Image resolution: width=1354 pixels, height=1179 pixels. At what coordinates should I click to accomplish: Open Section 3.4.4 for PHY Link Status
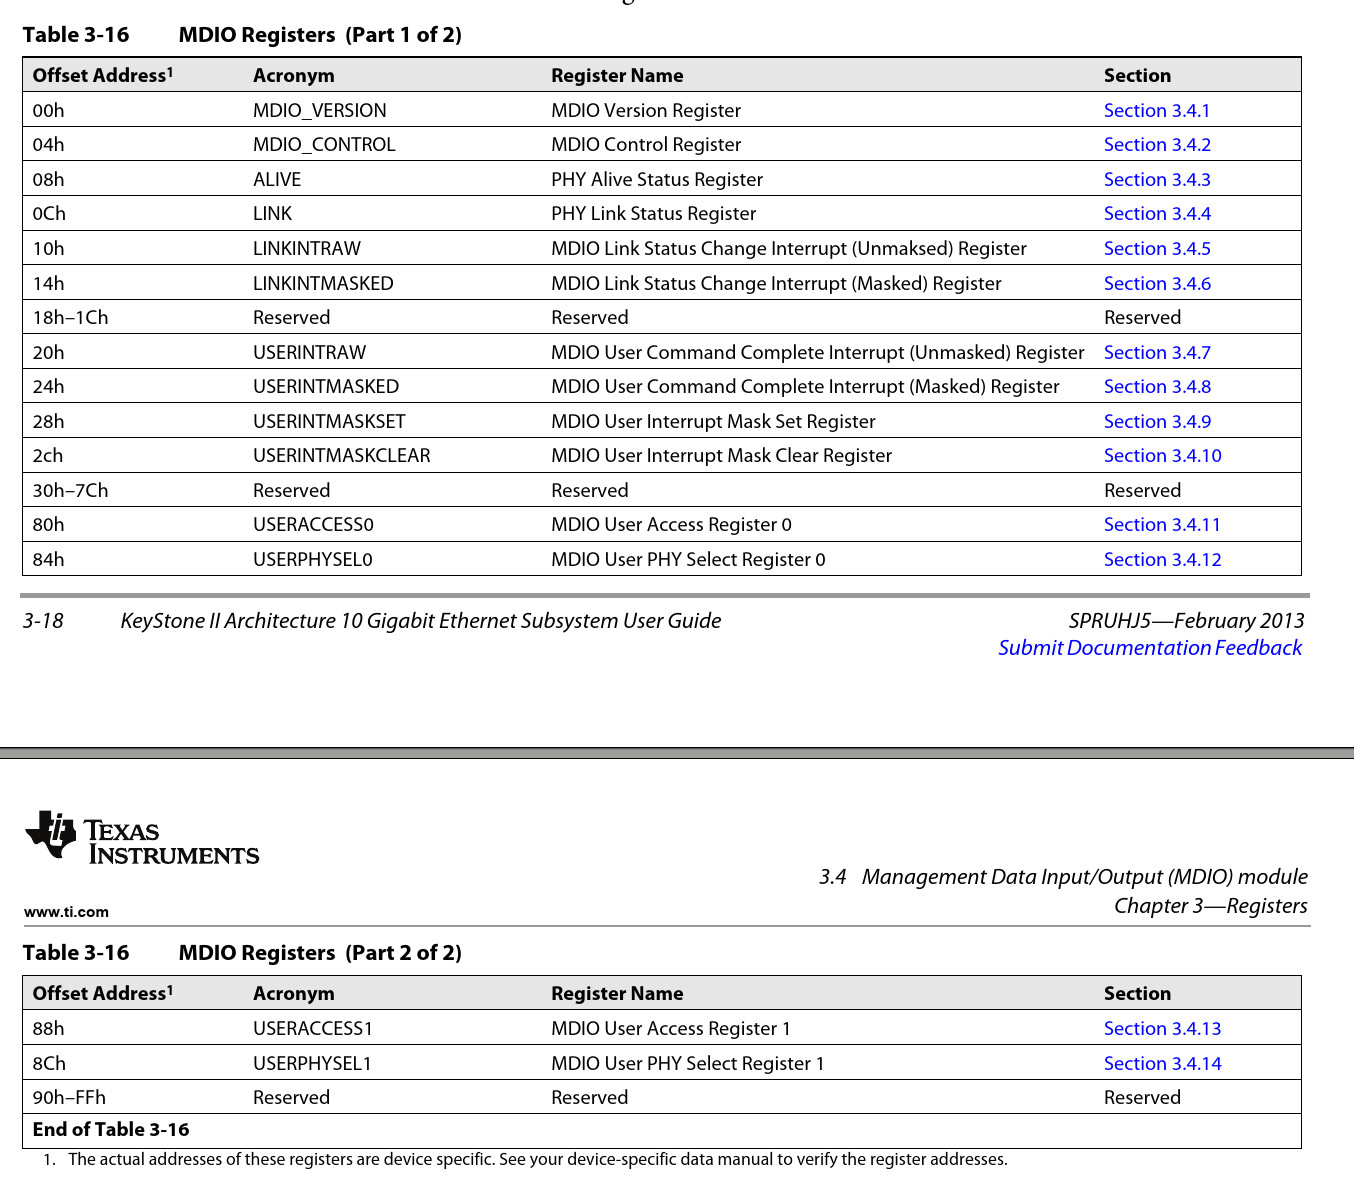pos(1156,213)
